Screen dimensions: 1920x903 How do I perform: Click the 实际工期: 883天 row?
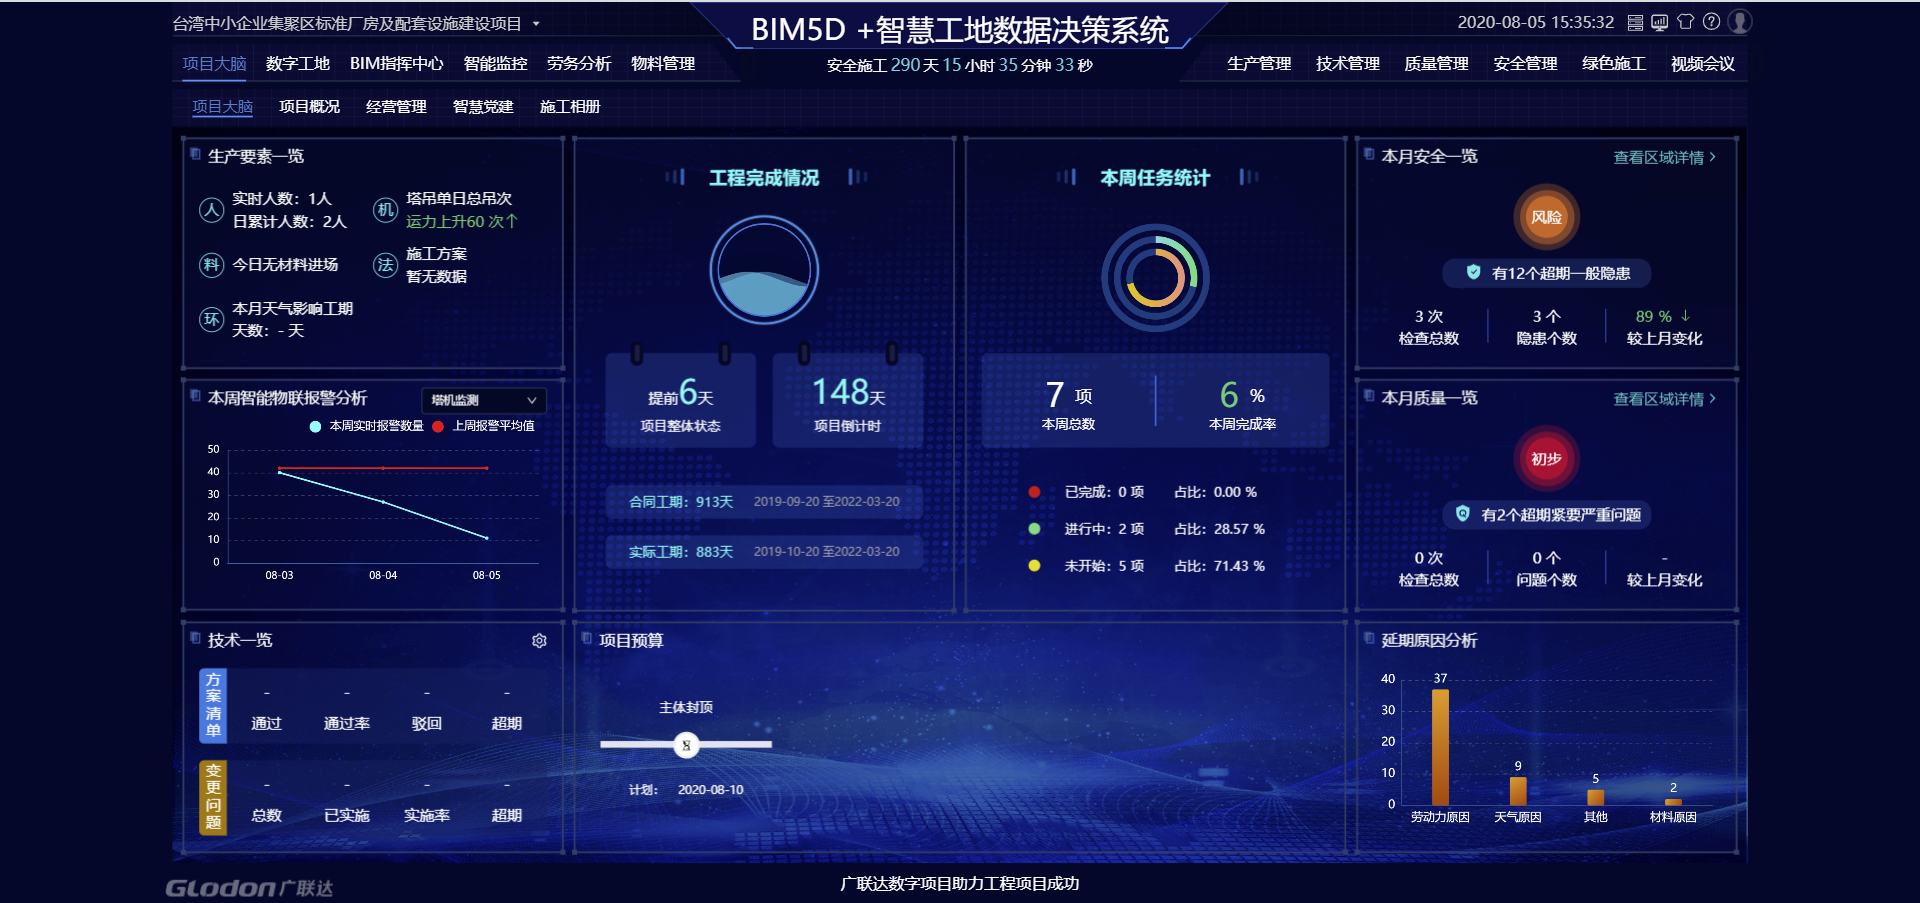[x=764, y=551]
